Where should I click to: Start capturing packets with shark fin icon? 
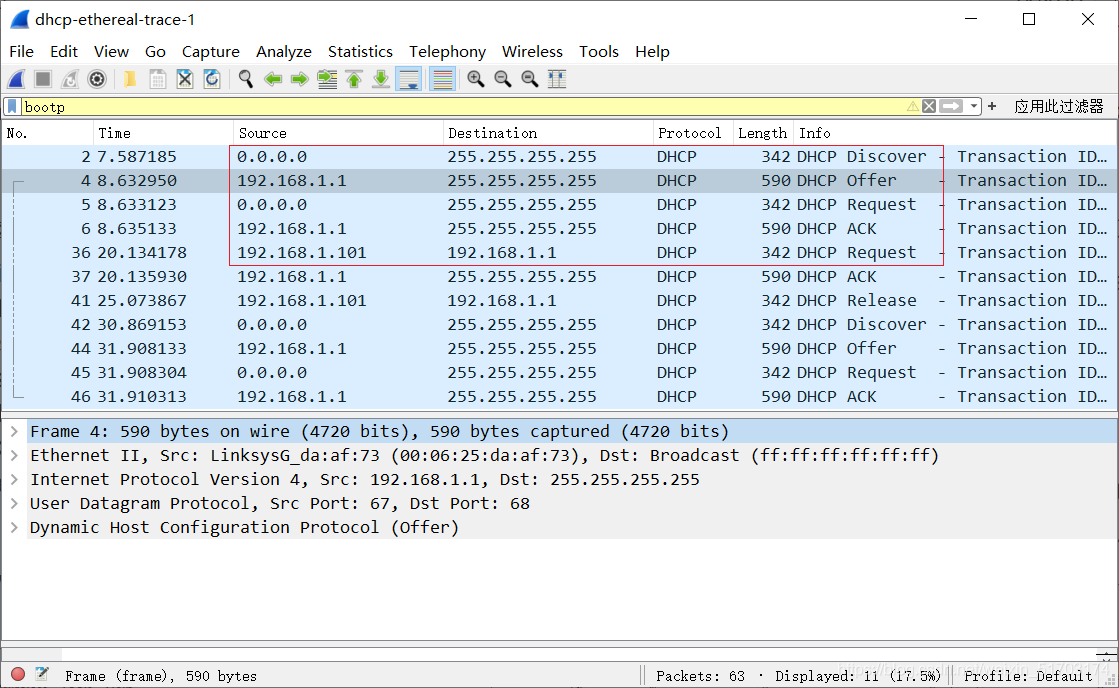(x=16, y=79)
